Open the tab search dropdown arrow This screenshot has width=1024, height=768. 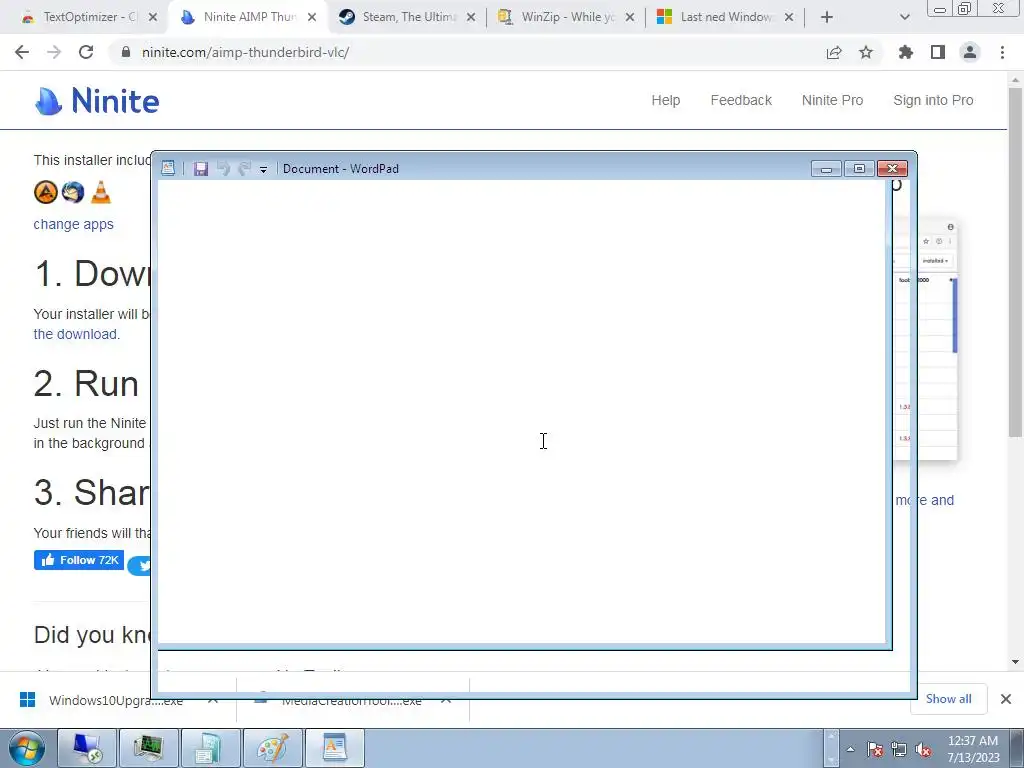pyautogui.click(x=904, y=17)
